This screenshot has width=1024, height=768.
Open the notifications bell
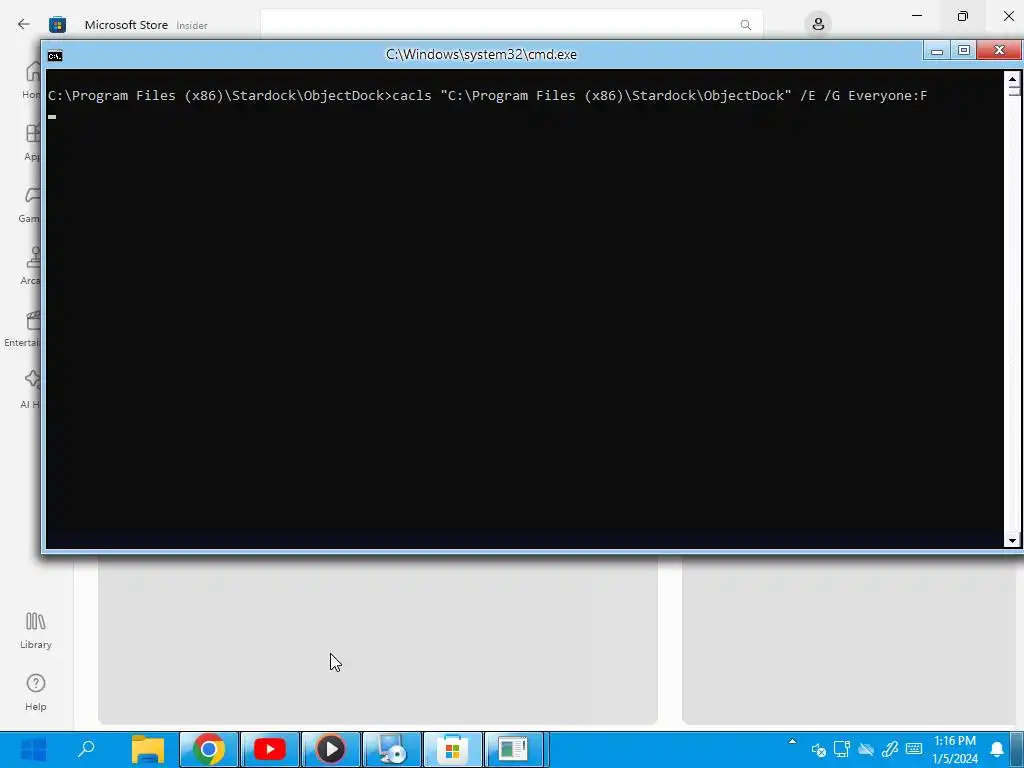tap(997, 749)
